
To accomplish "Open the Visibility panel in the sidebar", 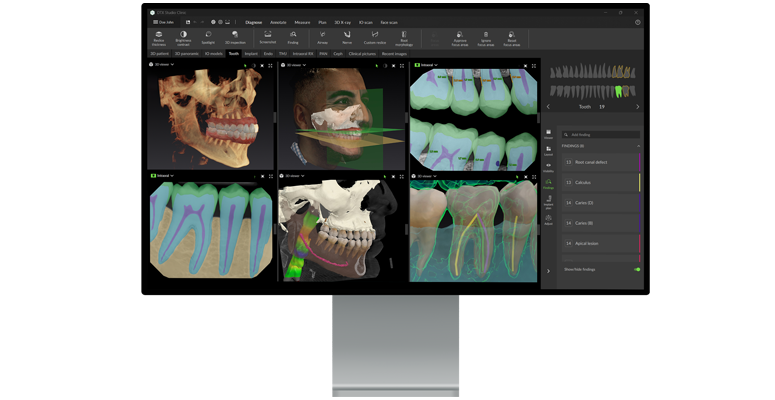I will click(x=548, y=167).
